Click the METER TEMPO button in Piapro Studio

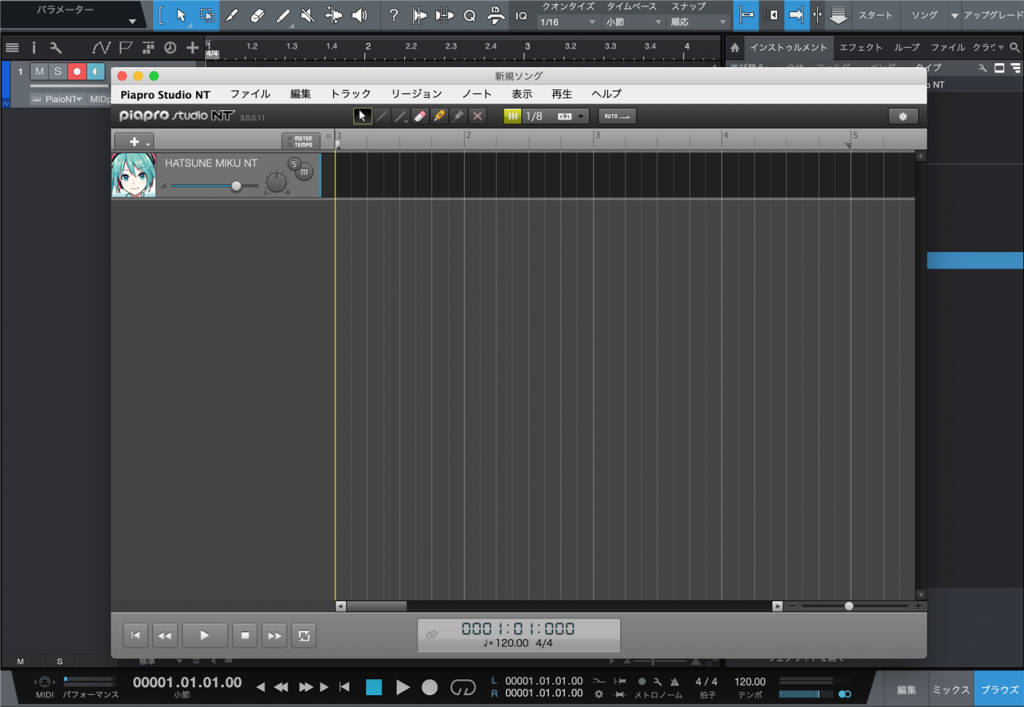click(301, 140)
